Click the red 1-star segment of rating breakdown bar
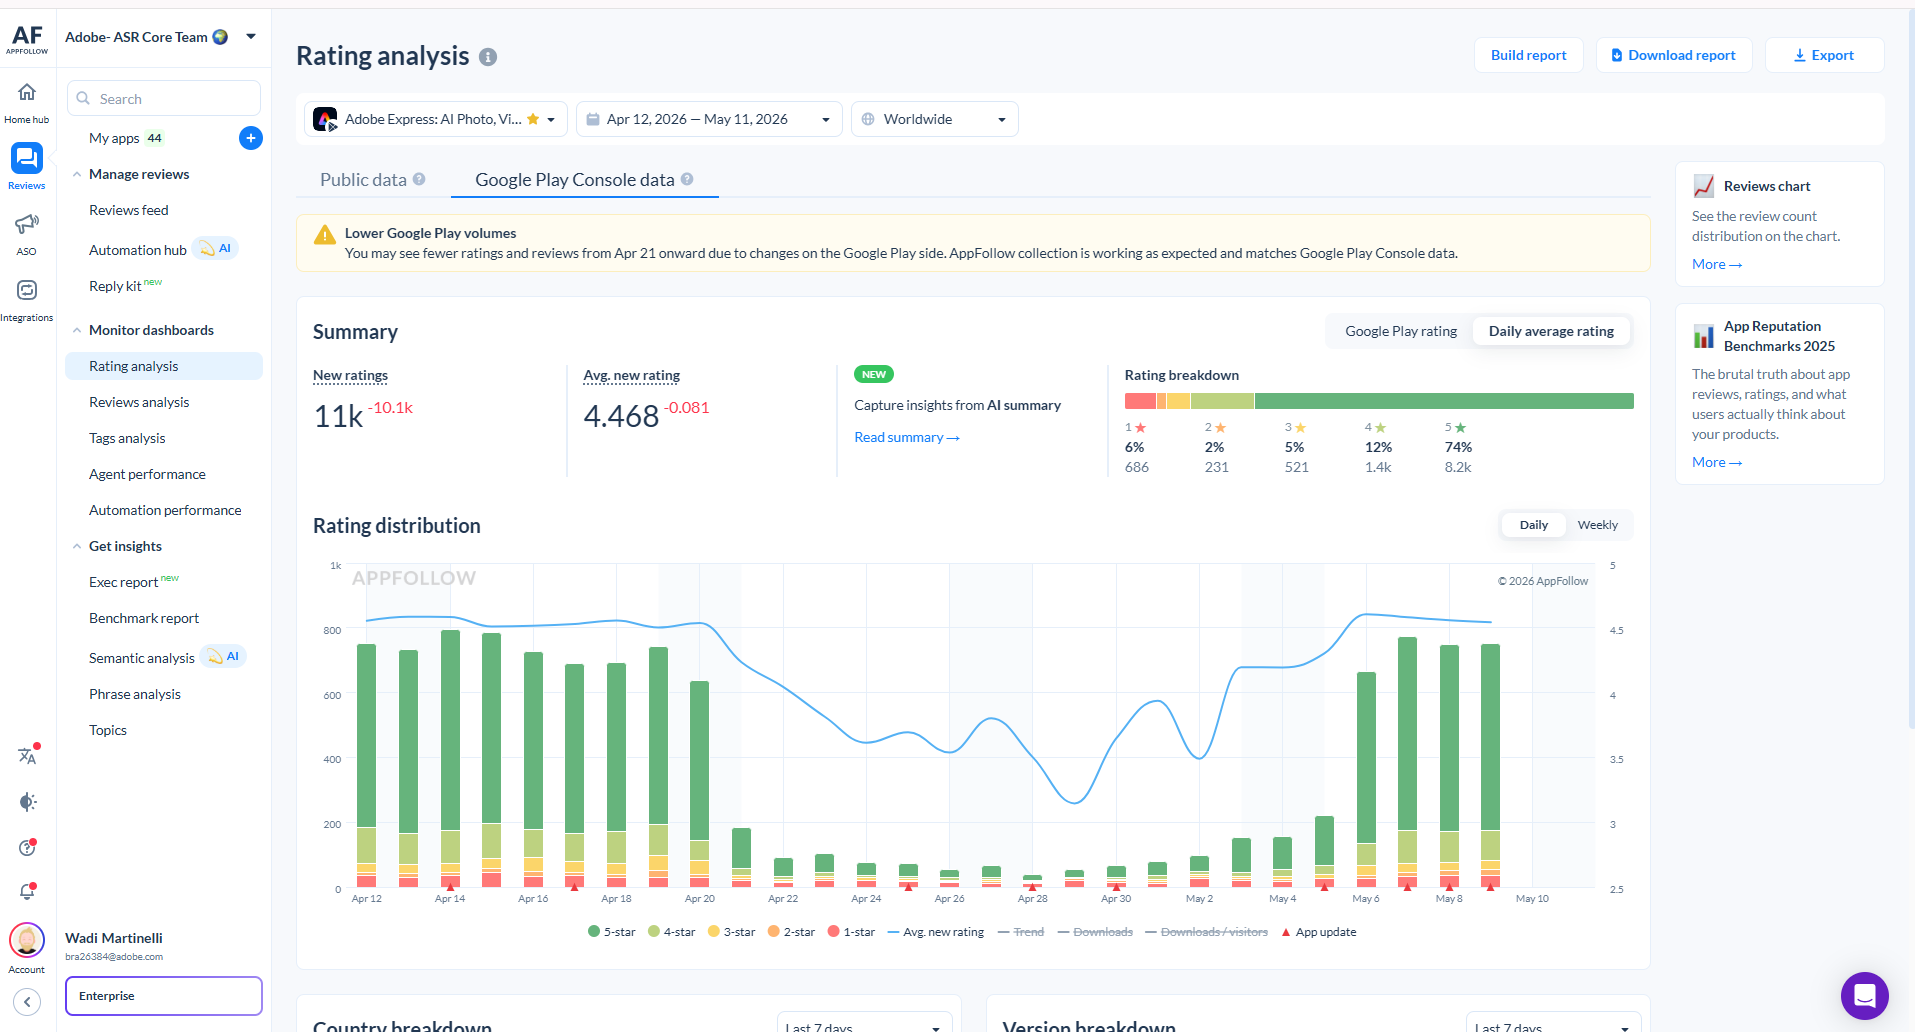 (1140, 401)
